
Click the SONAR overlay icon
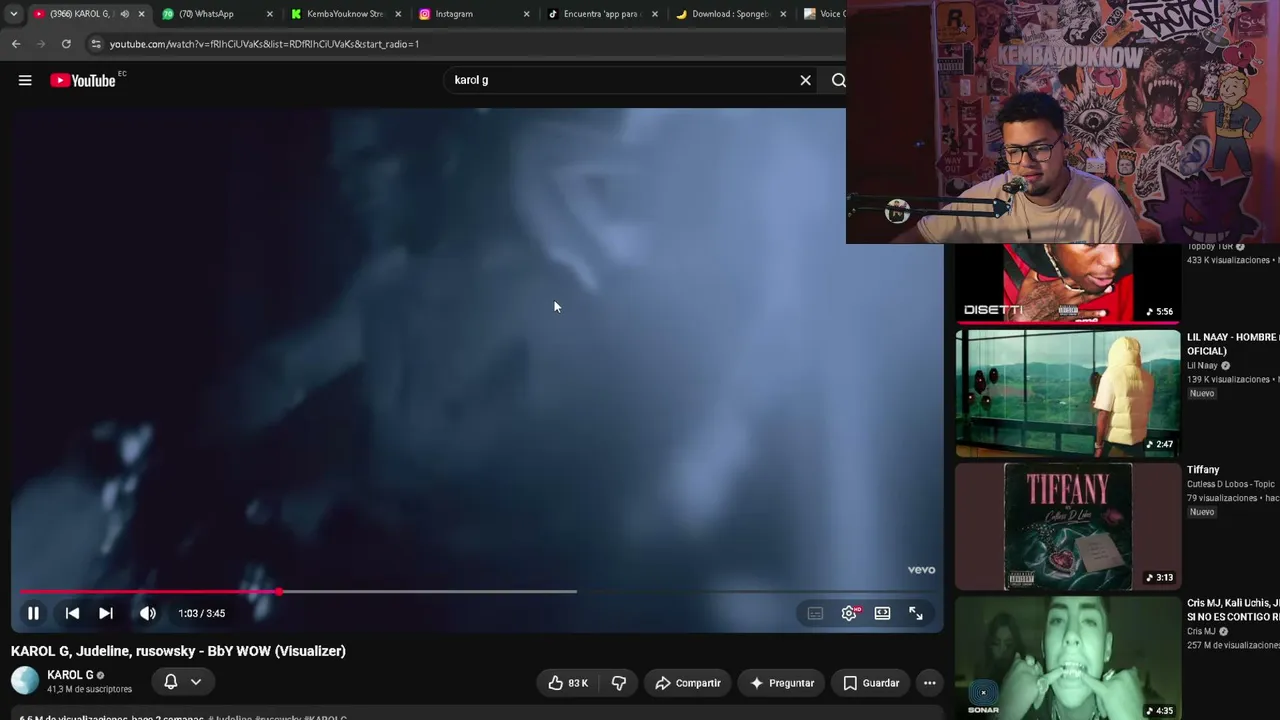tap(983, 697)
